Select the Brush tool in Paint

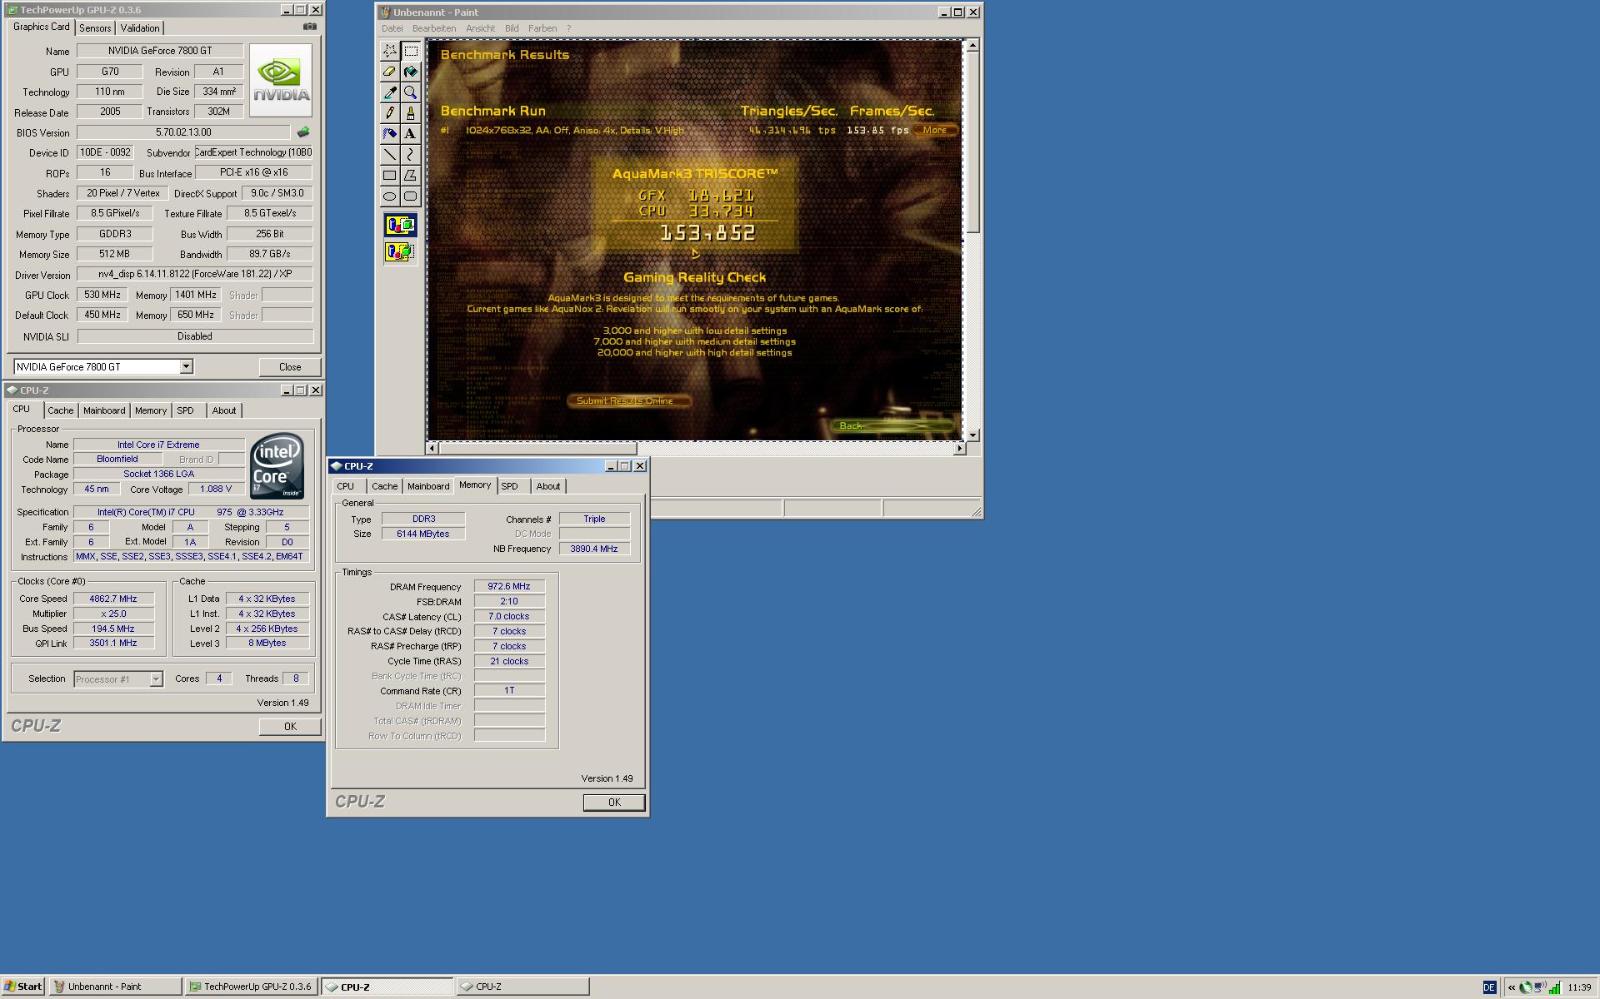410,113
